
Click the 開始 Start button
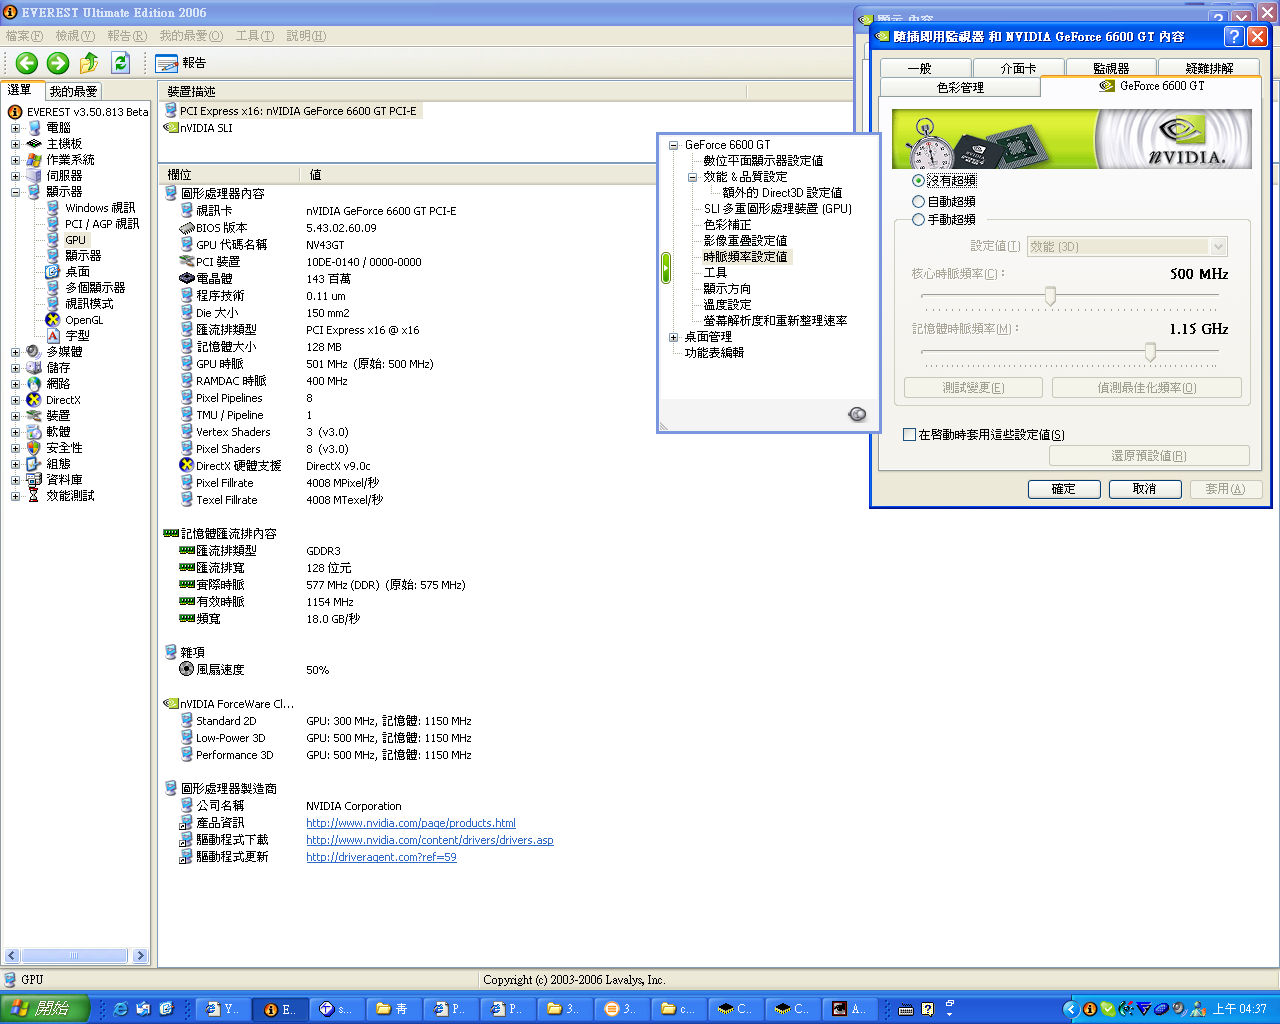coord(45,1009)
